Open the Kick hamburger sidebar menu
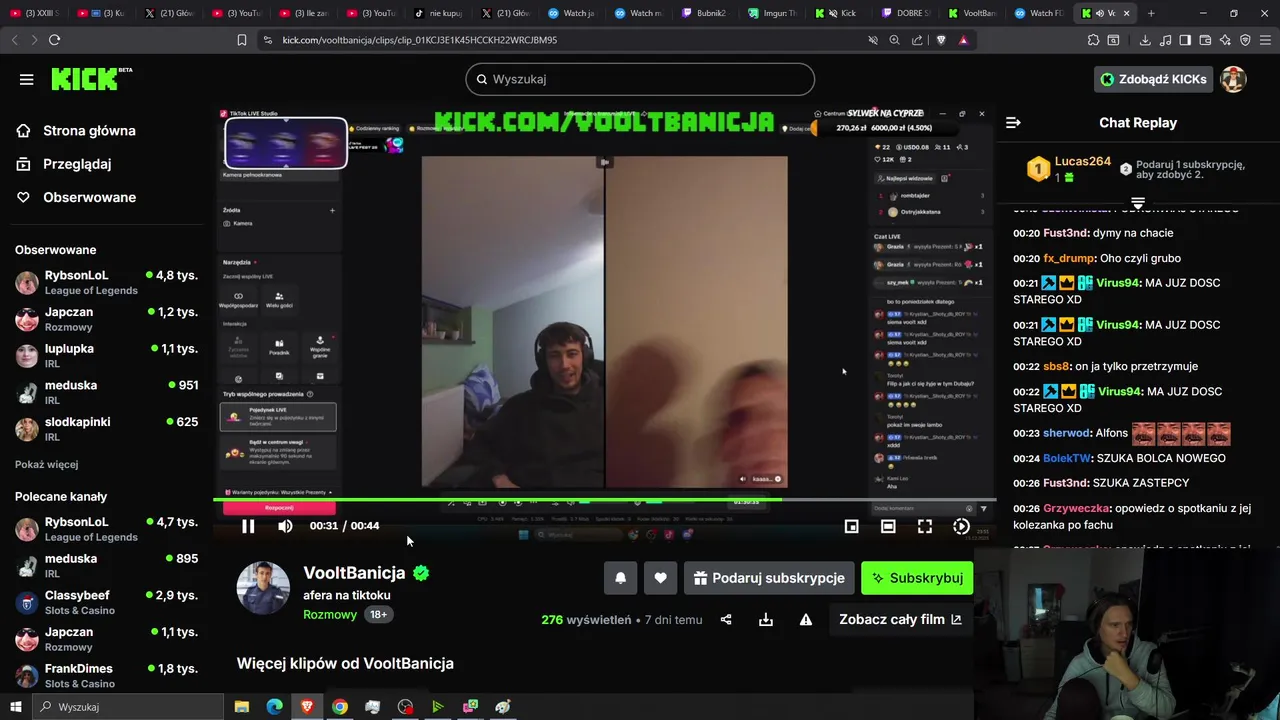This screenshot has height=720, width=1280. pyautogui.click(x=26, y=79)
